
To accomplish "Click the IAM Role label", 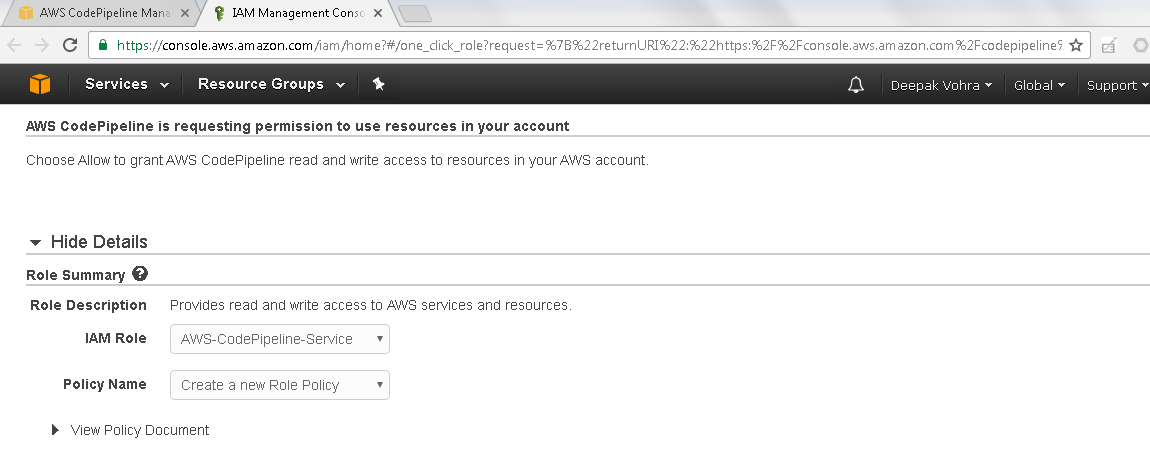I will (116, 338).
